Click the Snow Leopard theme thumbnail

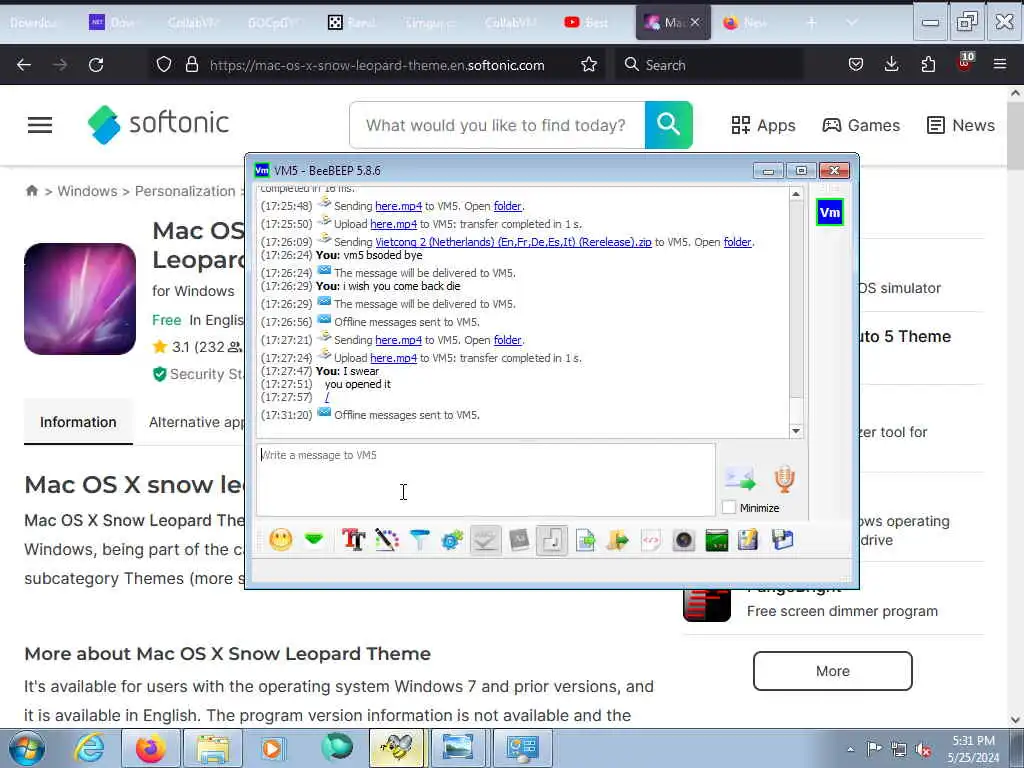click(80, 299)
